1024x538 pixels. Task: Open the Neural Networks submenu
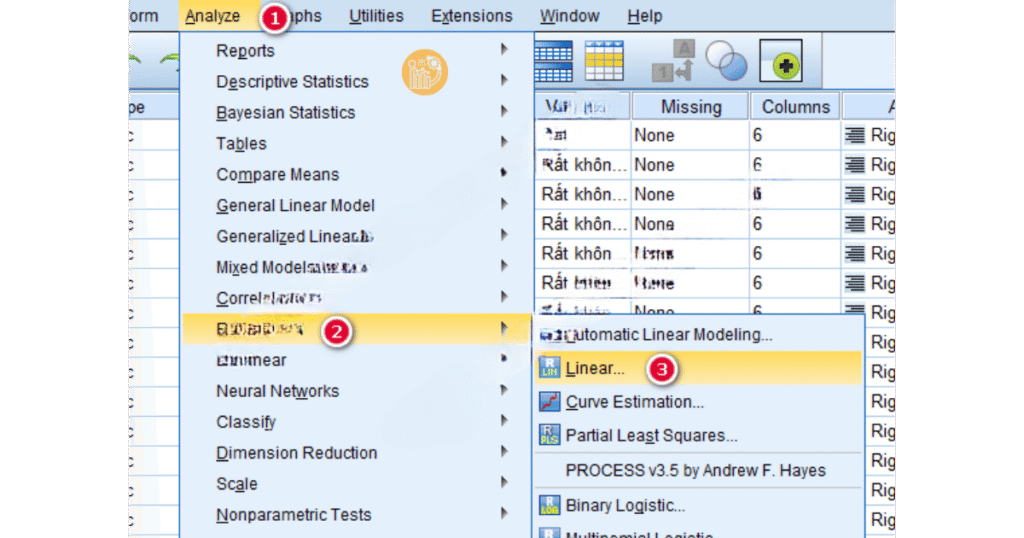point(277,391)
